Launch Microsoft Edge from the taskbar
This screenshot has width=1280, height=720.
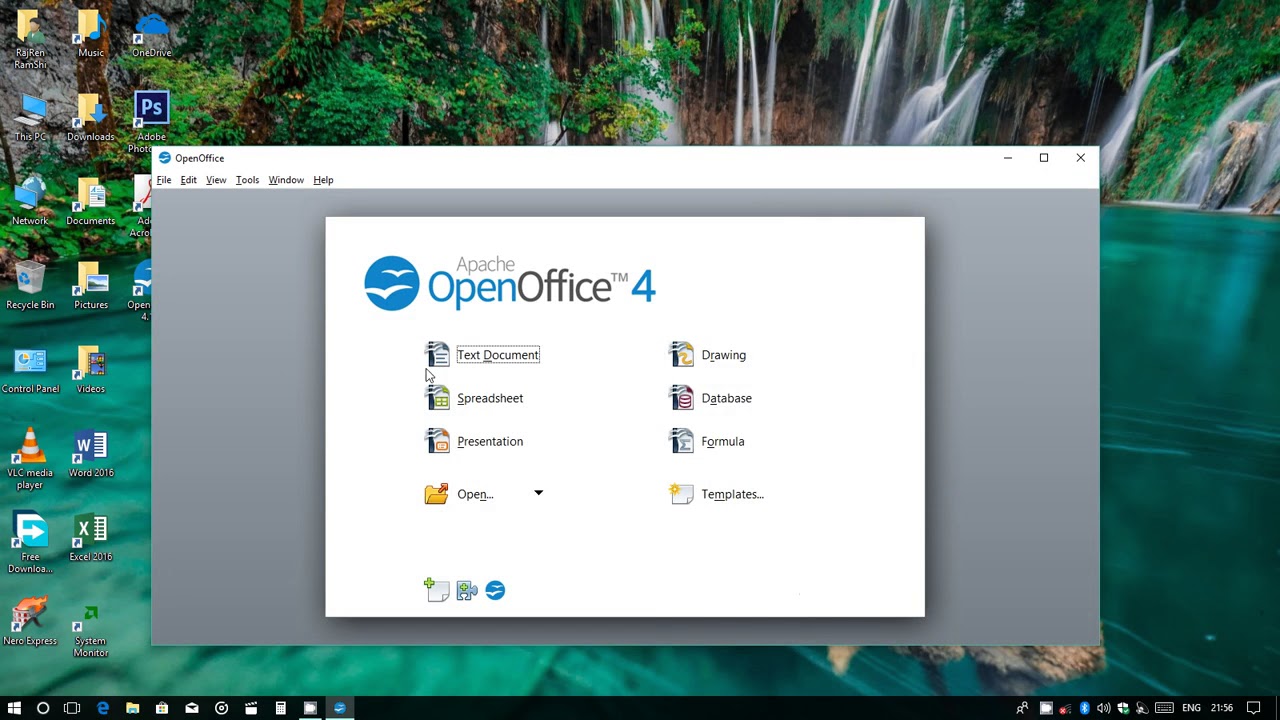(102, 708)
